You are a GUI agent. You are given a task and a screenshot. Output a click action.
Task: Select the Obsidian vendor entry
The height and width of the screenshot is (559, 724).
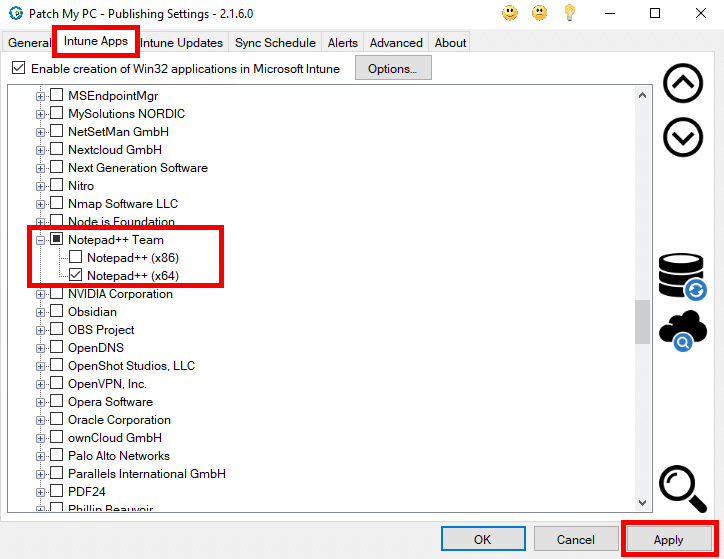(93, 312)
